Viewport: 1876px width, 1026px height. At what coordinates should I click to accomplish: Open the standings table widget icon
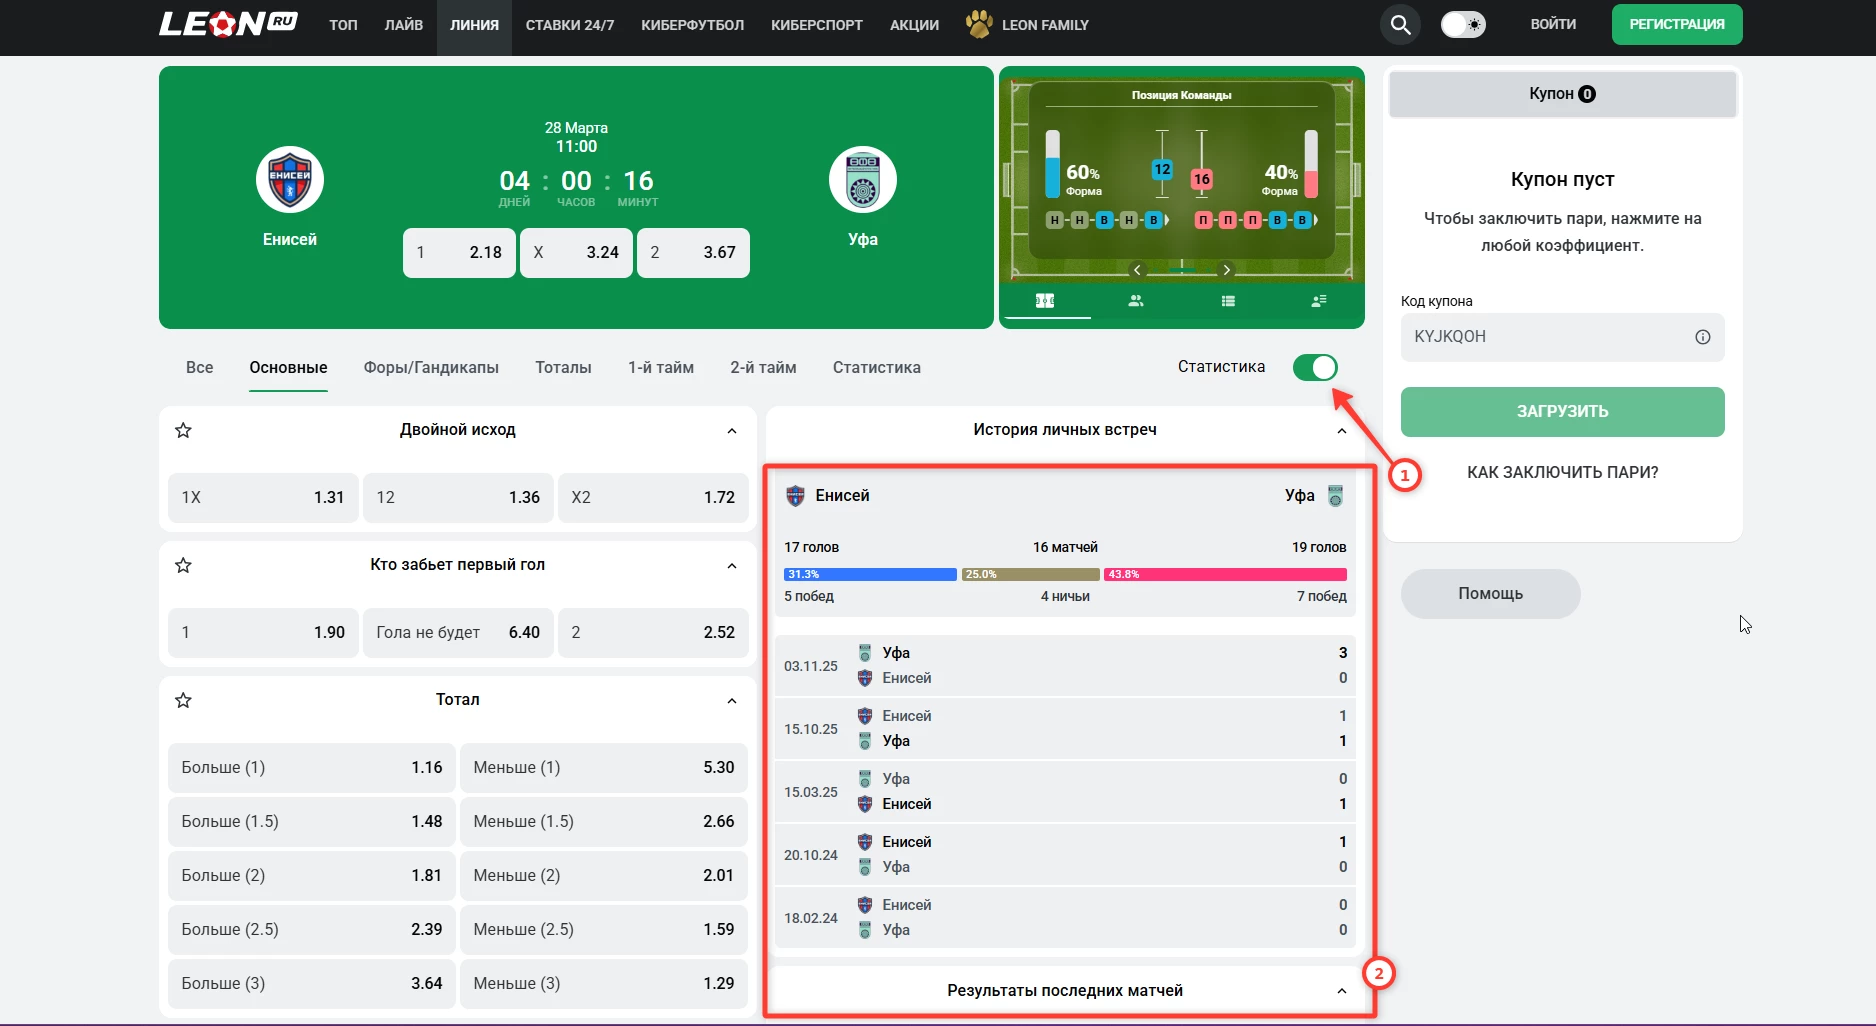[1228, 301]
